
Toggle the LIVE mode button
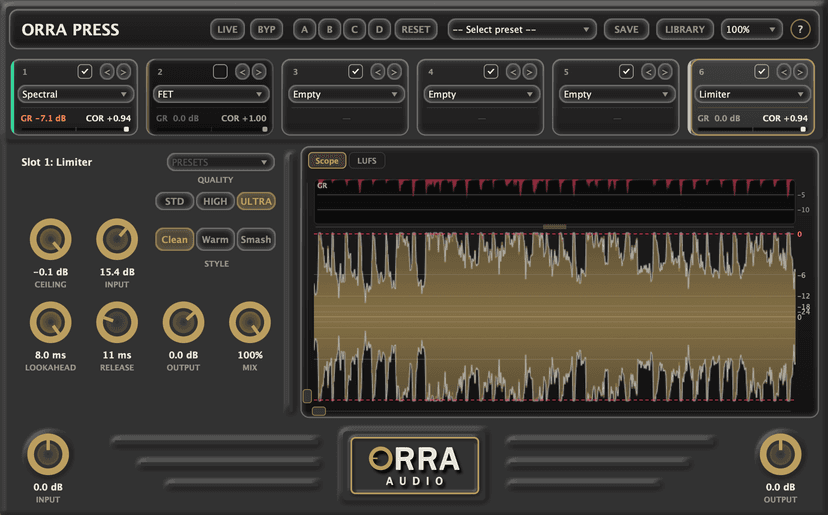(x=227, y=30)
